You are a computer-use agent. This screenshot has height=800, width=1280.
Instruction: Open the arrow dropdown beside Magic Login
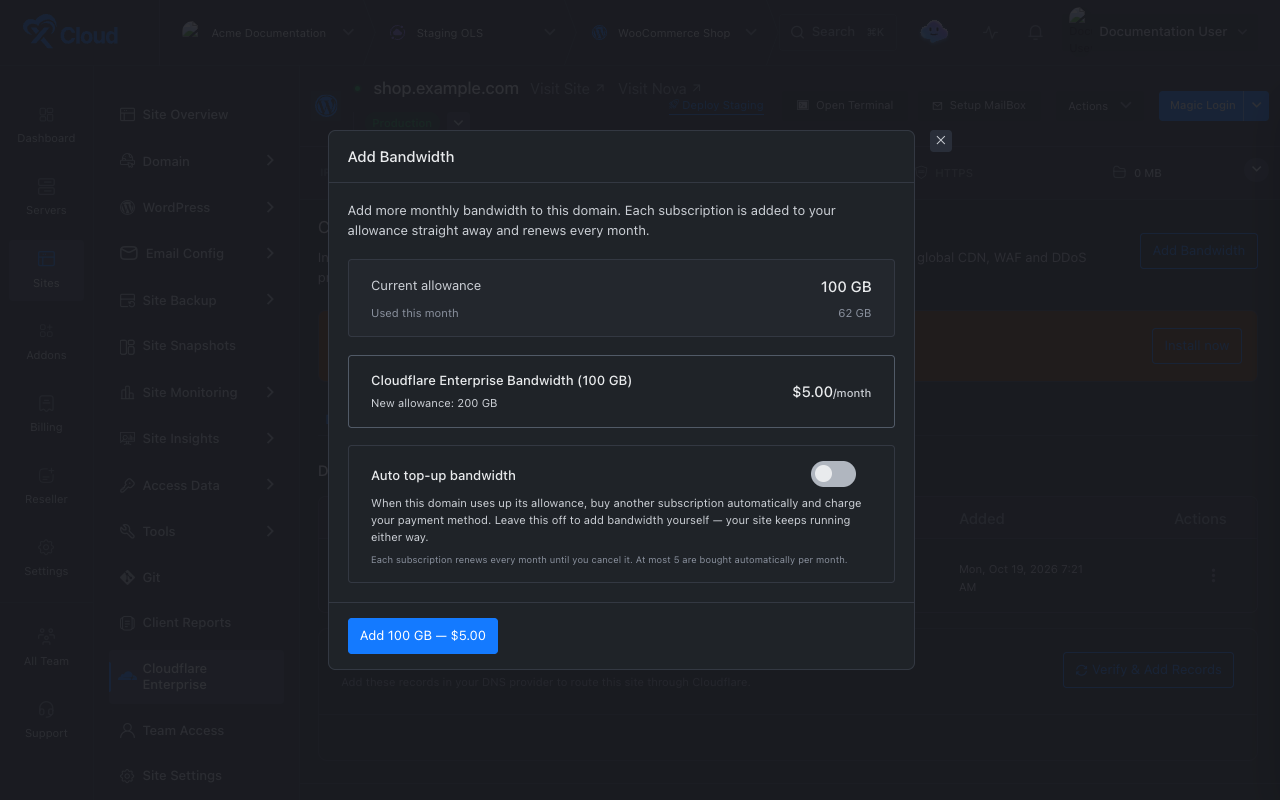pos(1258,105)
